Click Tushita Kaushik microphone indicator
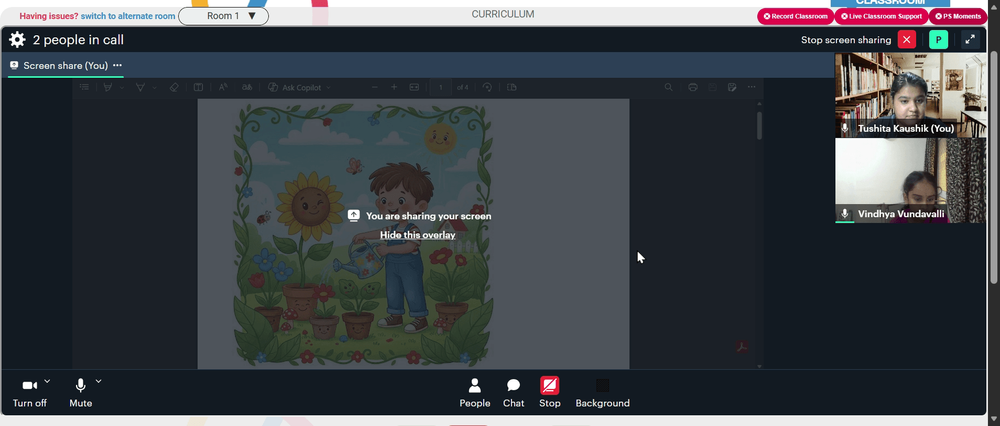 click(x=845, y=128)
